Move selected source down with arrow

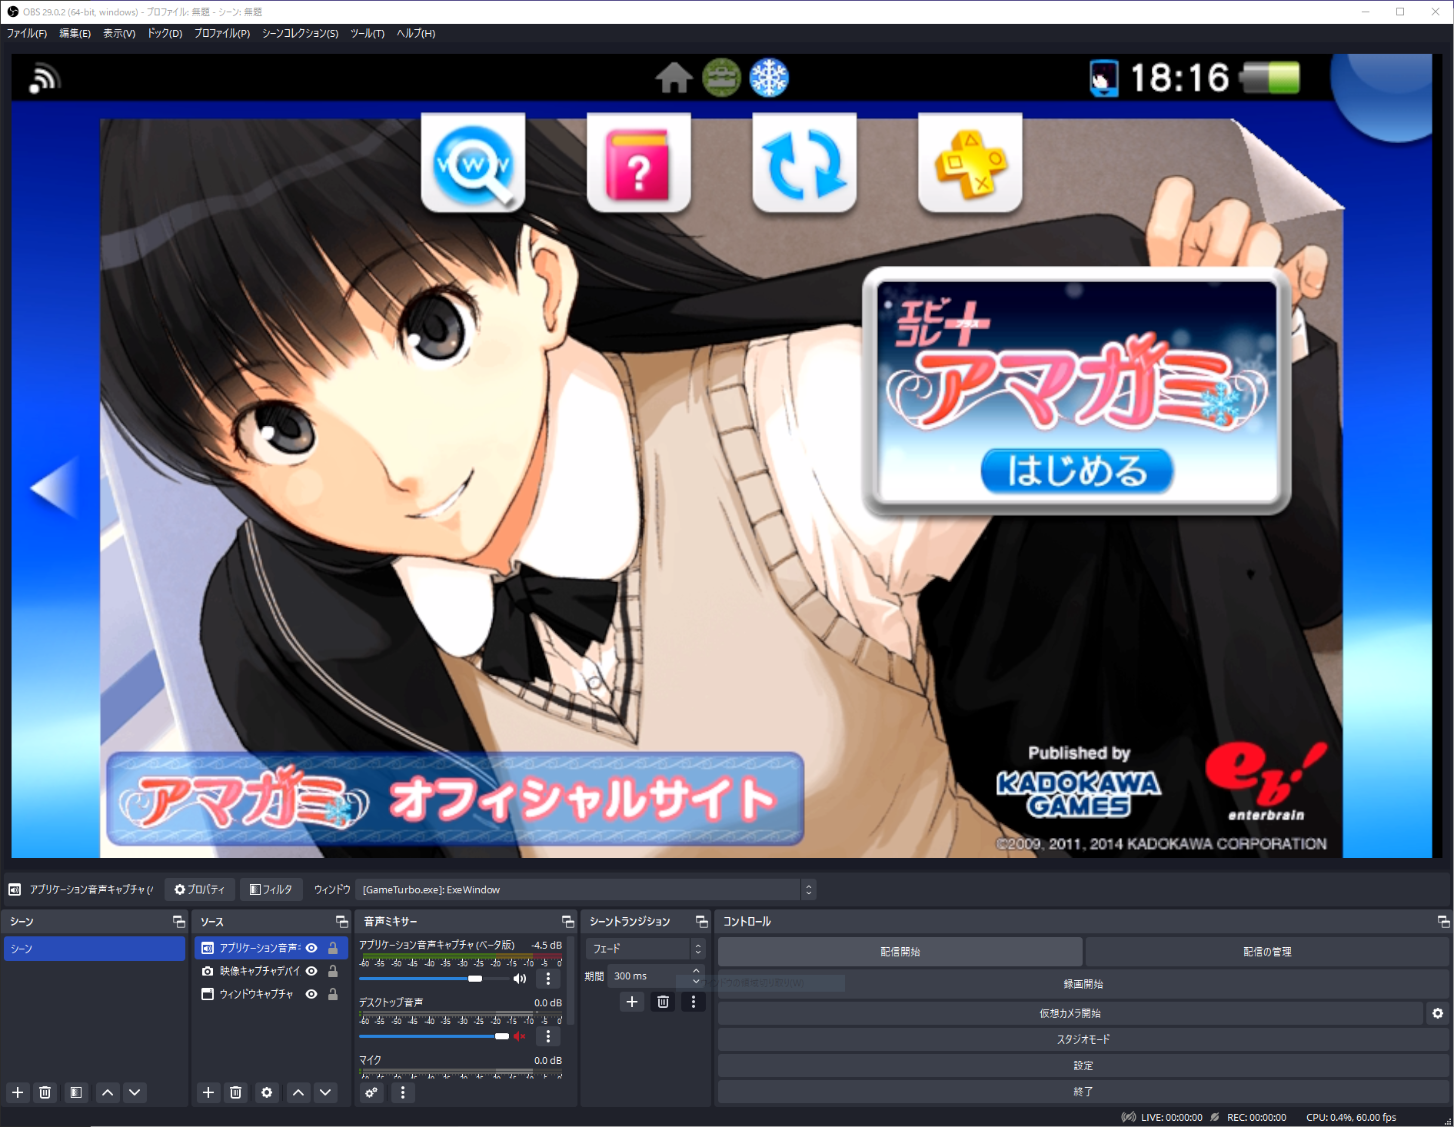point(326,1092)
